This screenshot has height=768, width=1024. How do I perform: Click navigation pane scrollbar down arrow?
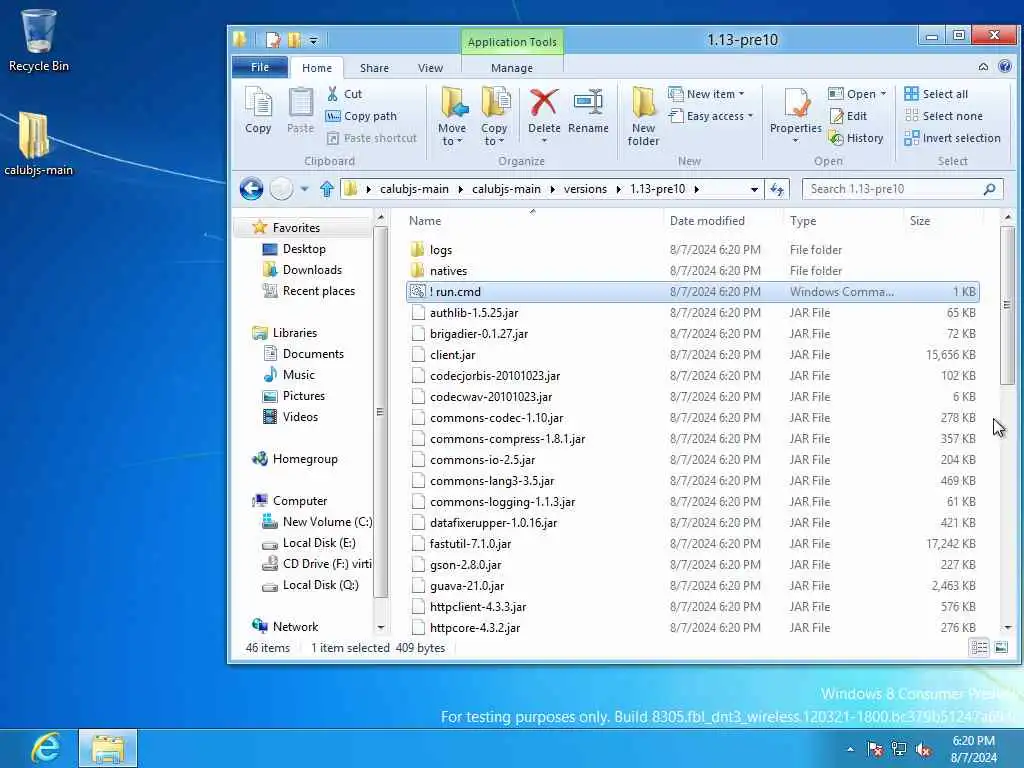click(381, 628)
